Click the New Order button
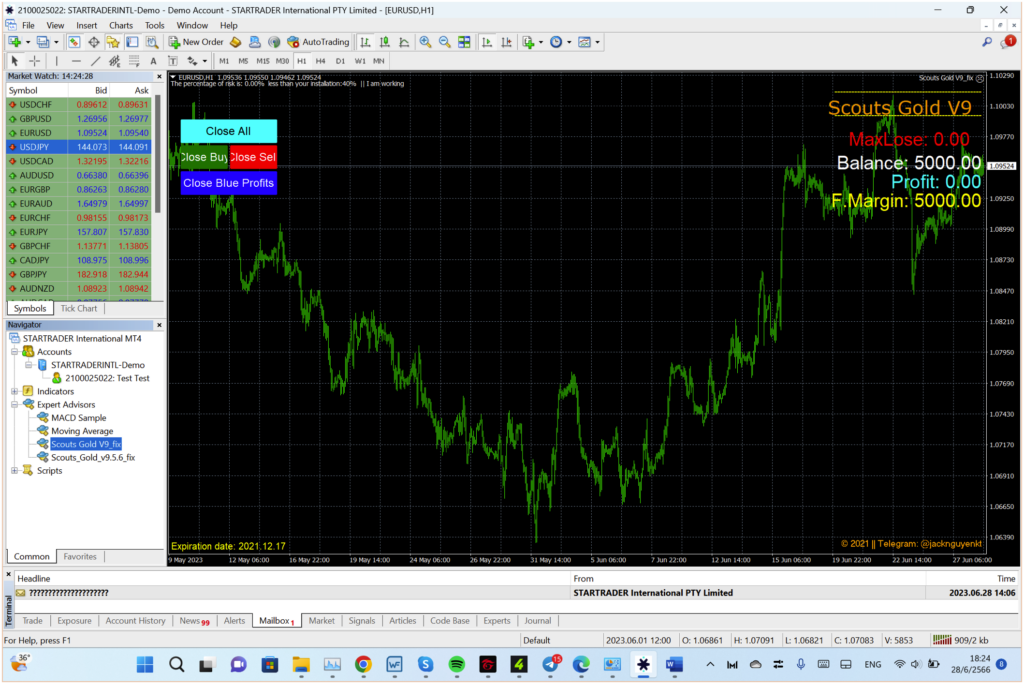Viewport: 1024px width, 686px height. point(196,42)
